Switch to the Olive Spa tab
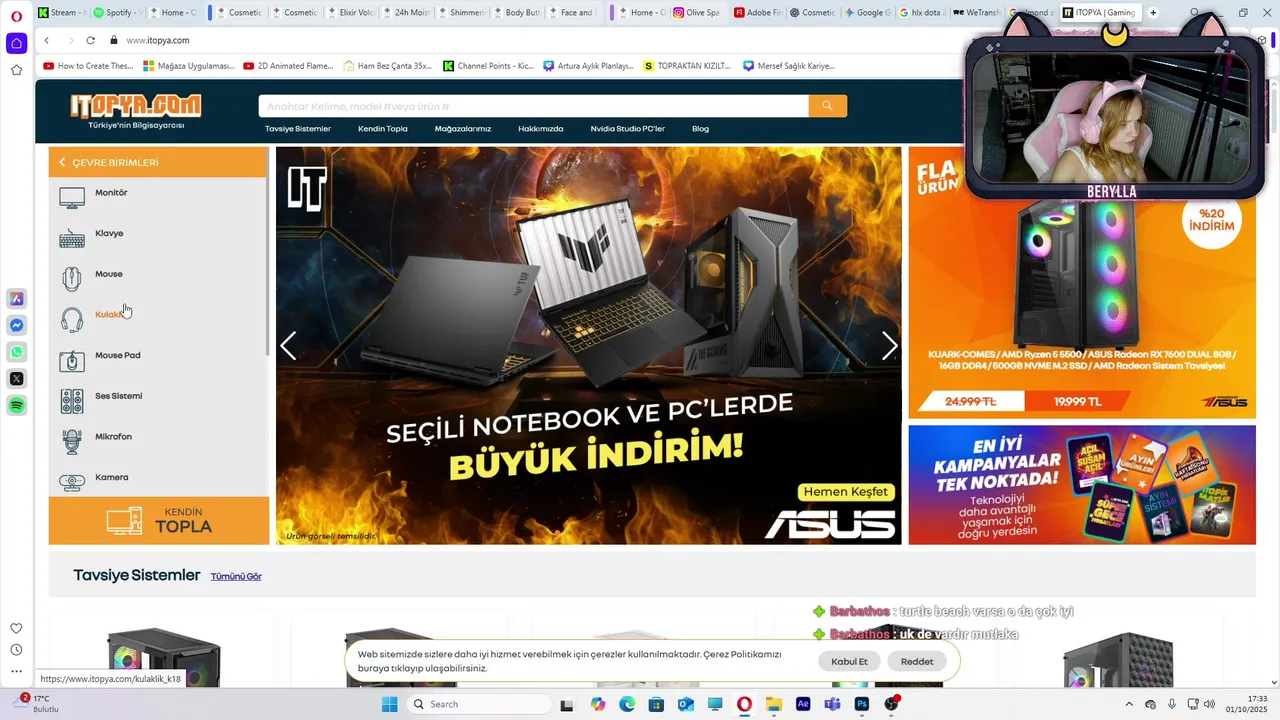The image size is (1280, 720). point(696,13)
